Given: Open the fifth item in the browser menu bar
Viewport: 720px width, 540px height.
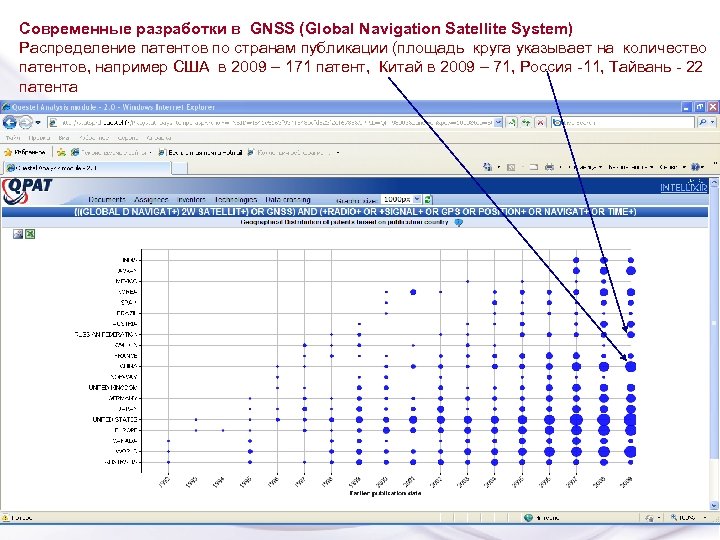Looking at the screenshot, I should pos(128,138).
